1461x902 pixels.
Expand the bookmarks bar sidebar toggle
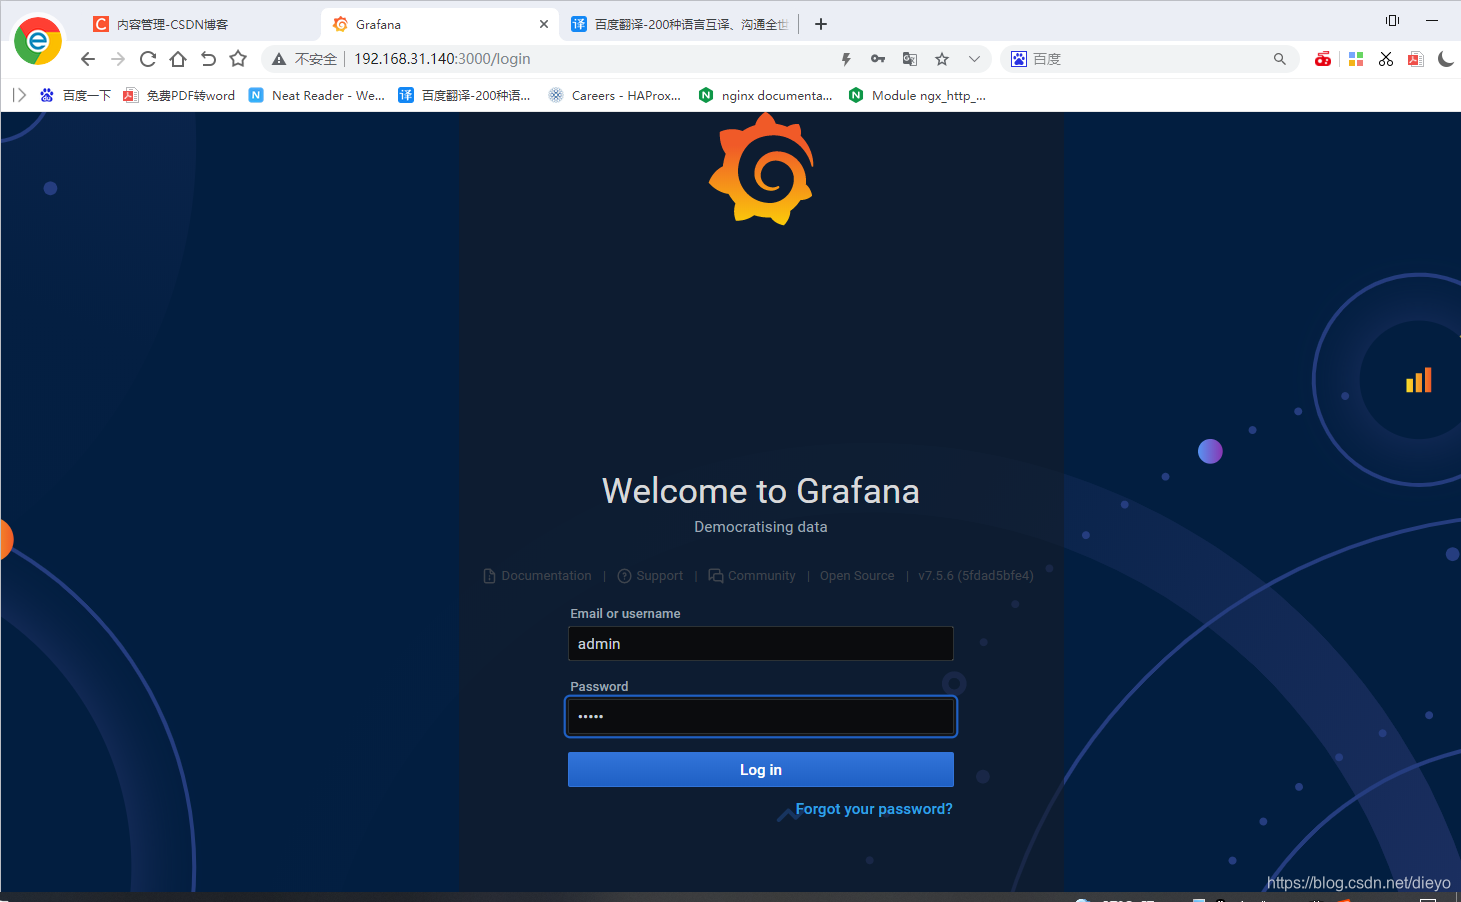pos(19,95)
